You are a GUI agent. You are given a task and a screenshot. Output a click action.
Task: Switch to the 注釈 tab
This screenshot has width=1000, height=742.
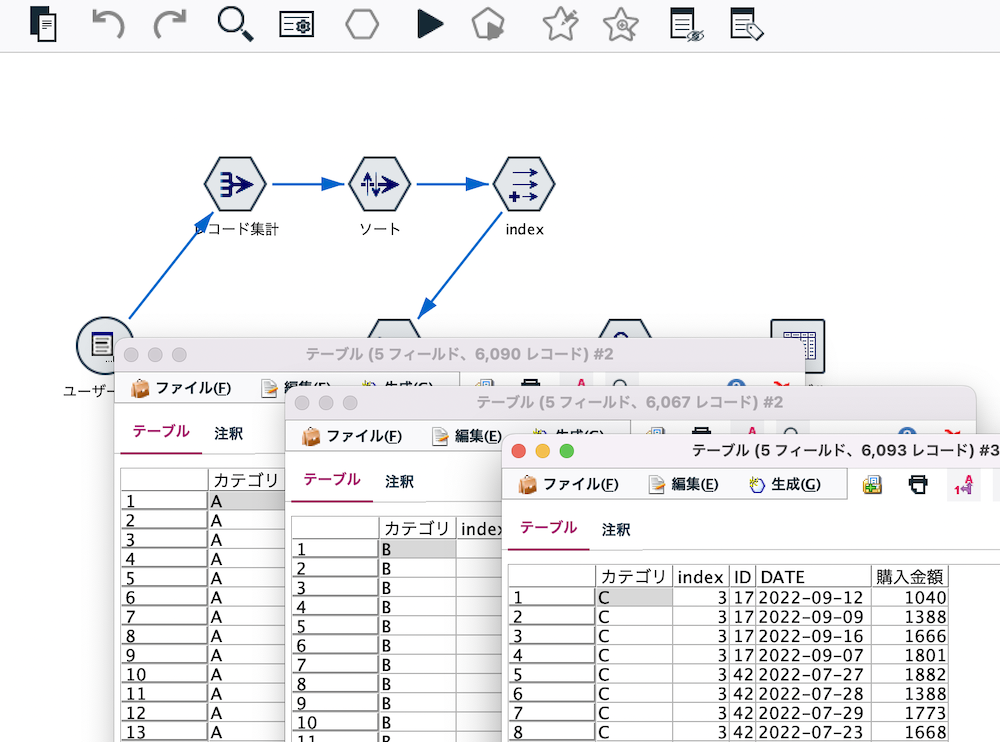pos(615,530)
